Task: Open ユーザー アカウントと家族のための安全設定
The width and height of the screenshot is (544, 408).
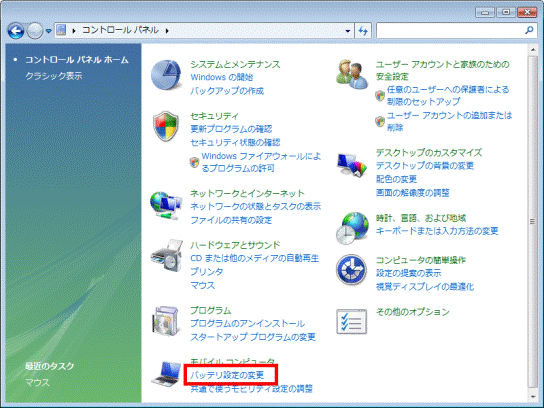Action: coord(443,70)
